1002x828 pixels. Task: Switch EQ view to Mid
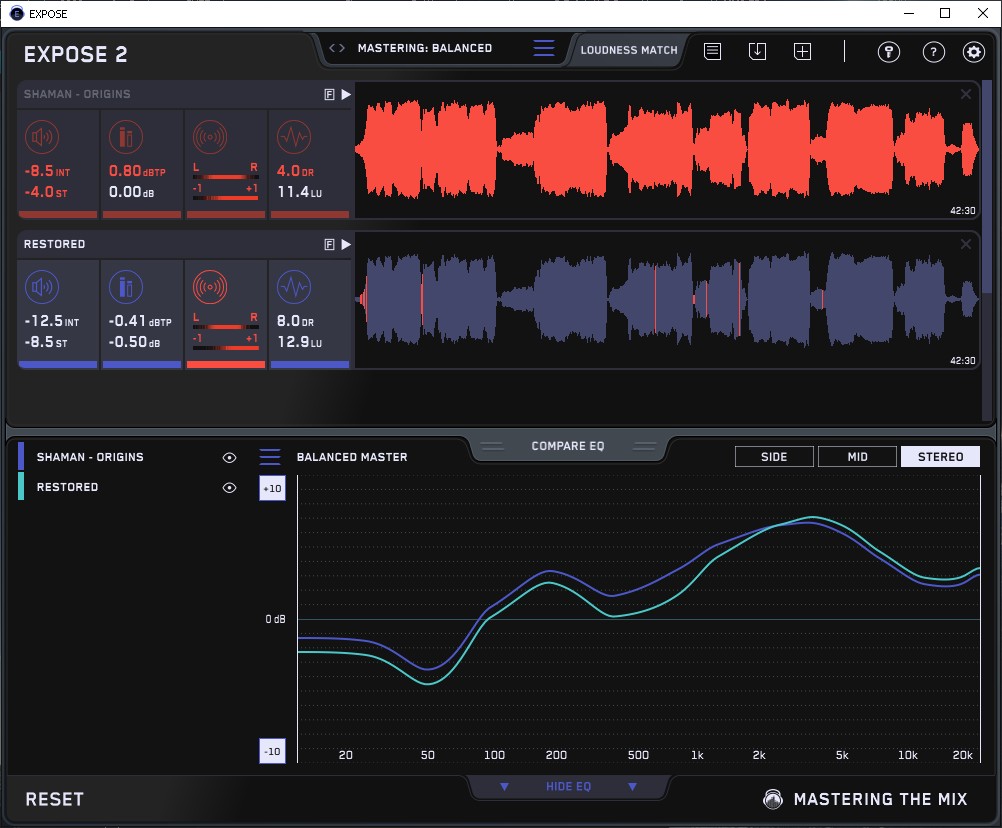tap(857, 457)
